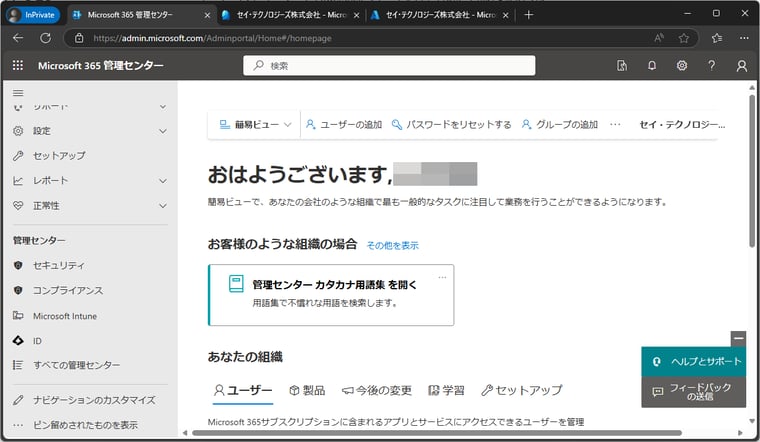Click the horizontal page scrollbar
This screenshot has width=760, height=442.
point(436,433)
